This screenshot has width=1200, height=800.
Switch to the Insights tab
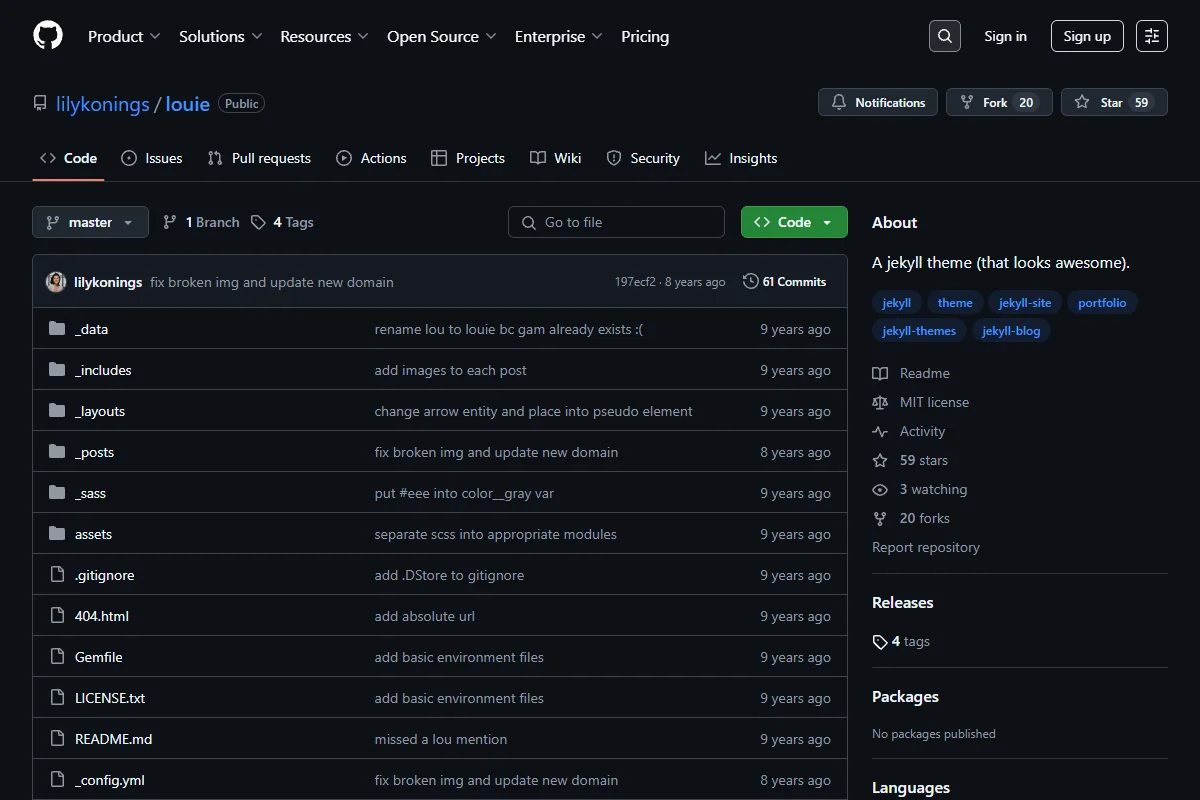coord(741,158)
